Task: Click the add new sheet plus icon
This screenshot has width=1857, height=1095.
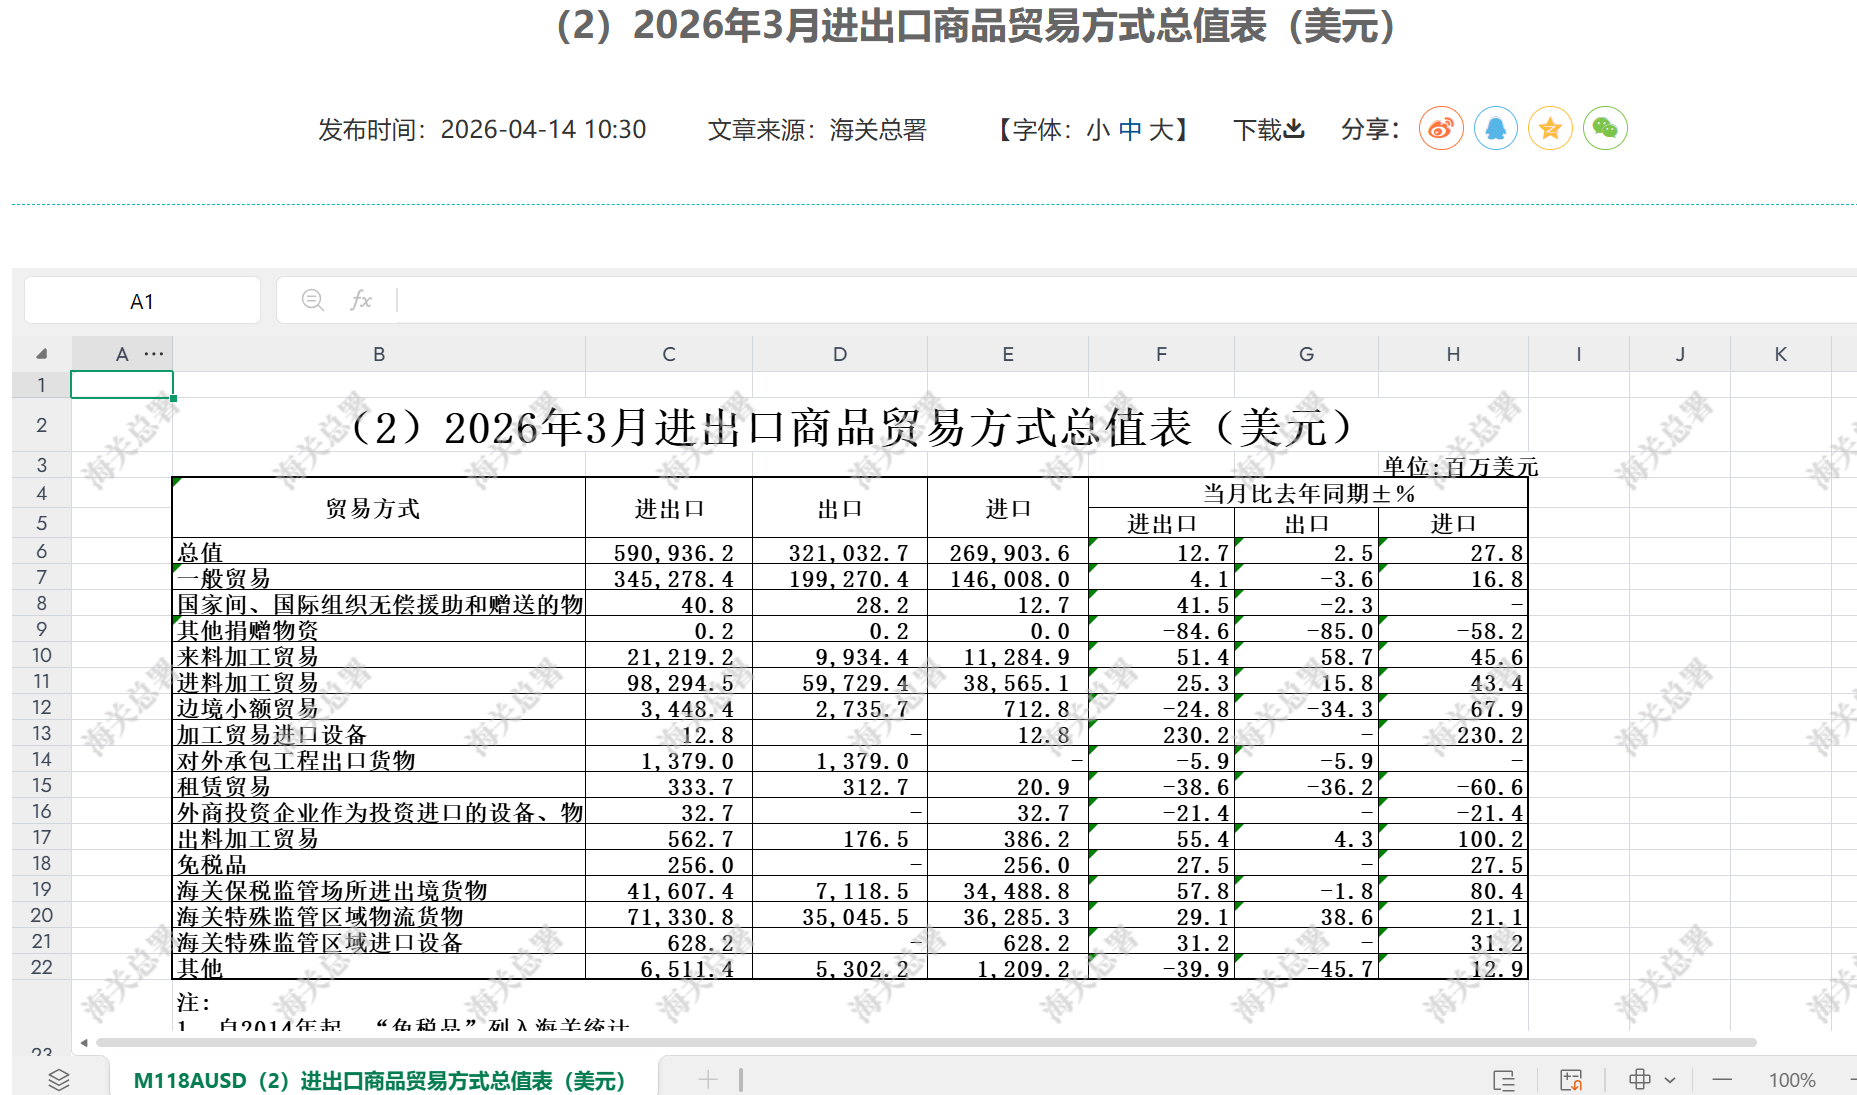Action: point(708,1079)
